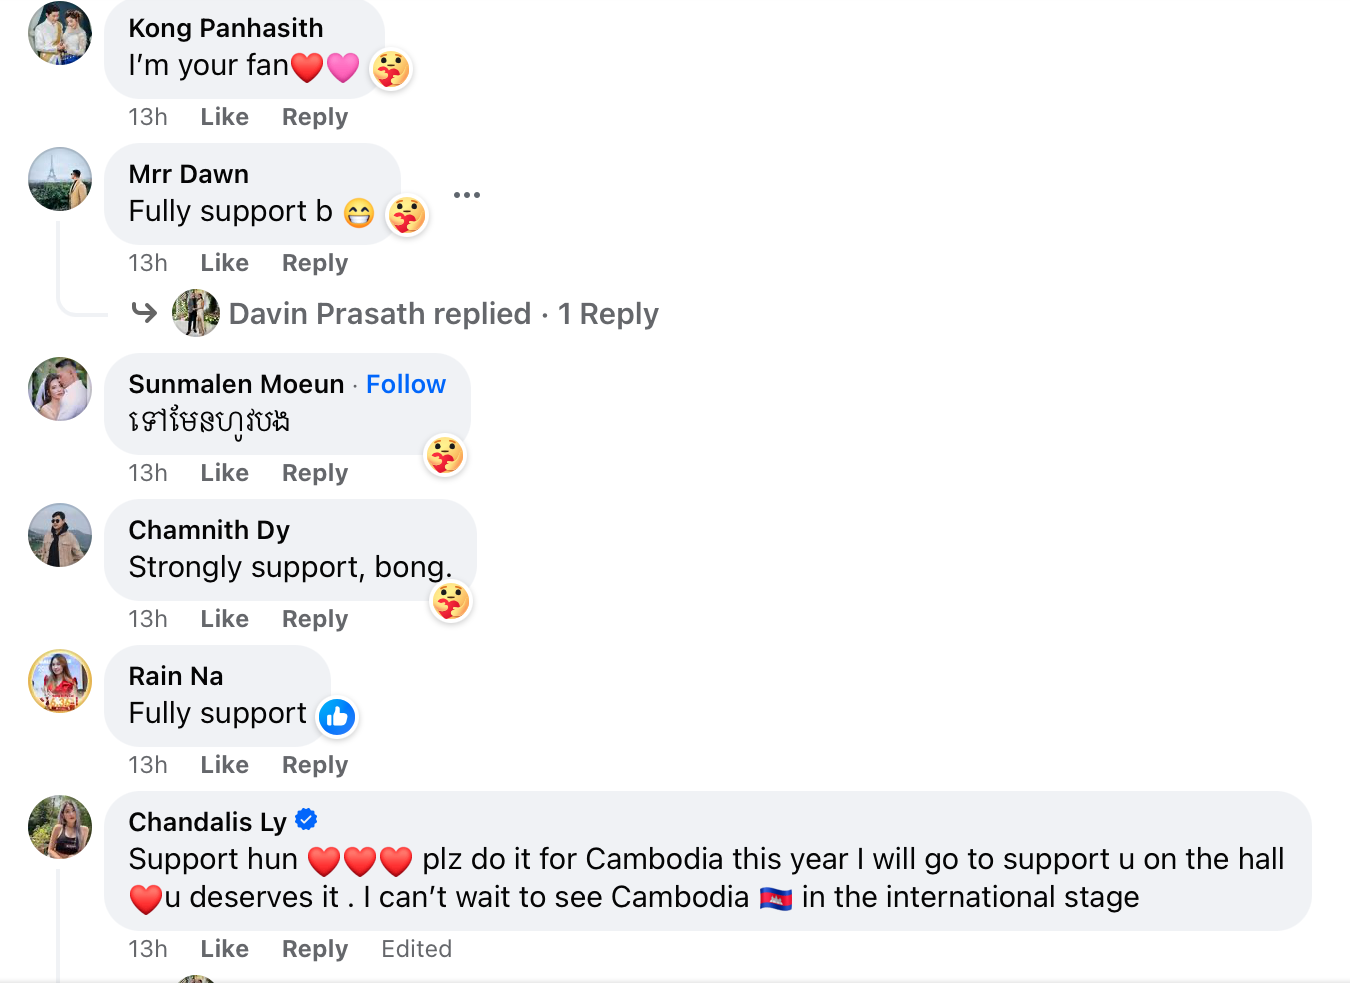Reply to Rain Na's comment
This screenshot has height=990, width=1350.
pyautogui.click(x=314, y=765)
